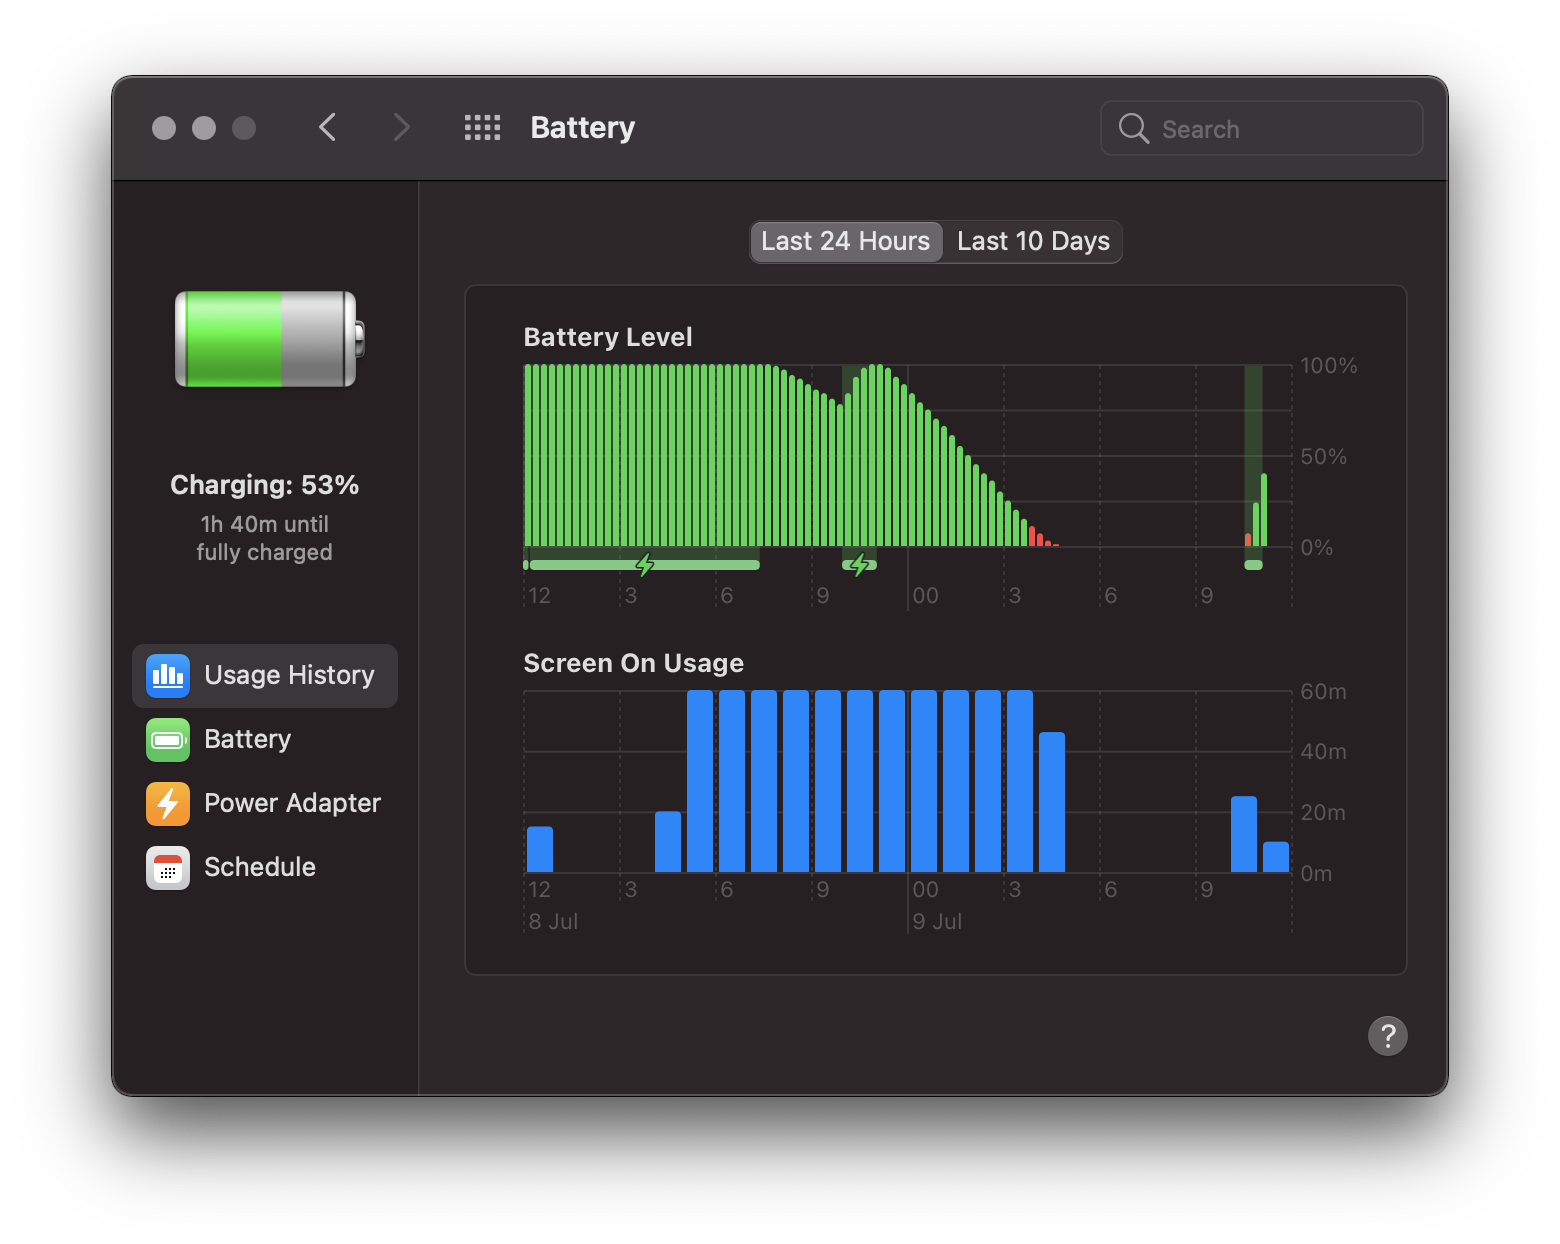Go back using the back chevron
The image size is (1560, 1244).
(327, 127)
